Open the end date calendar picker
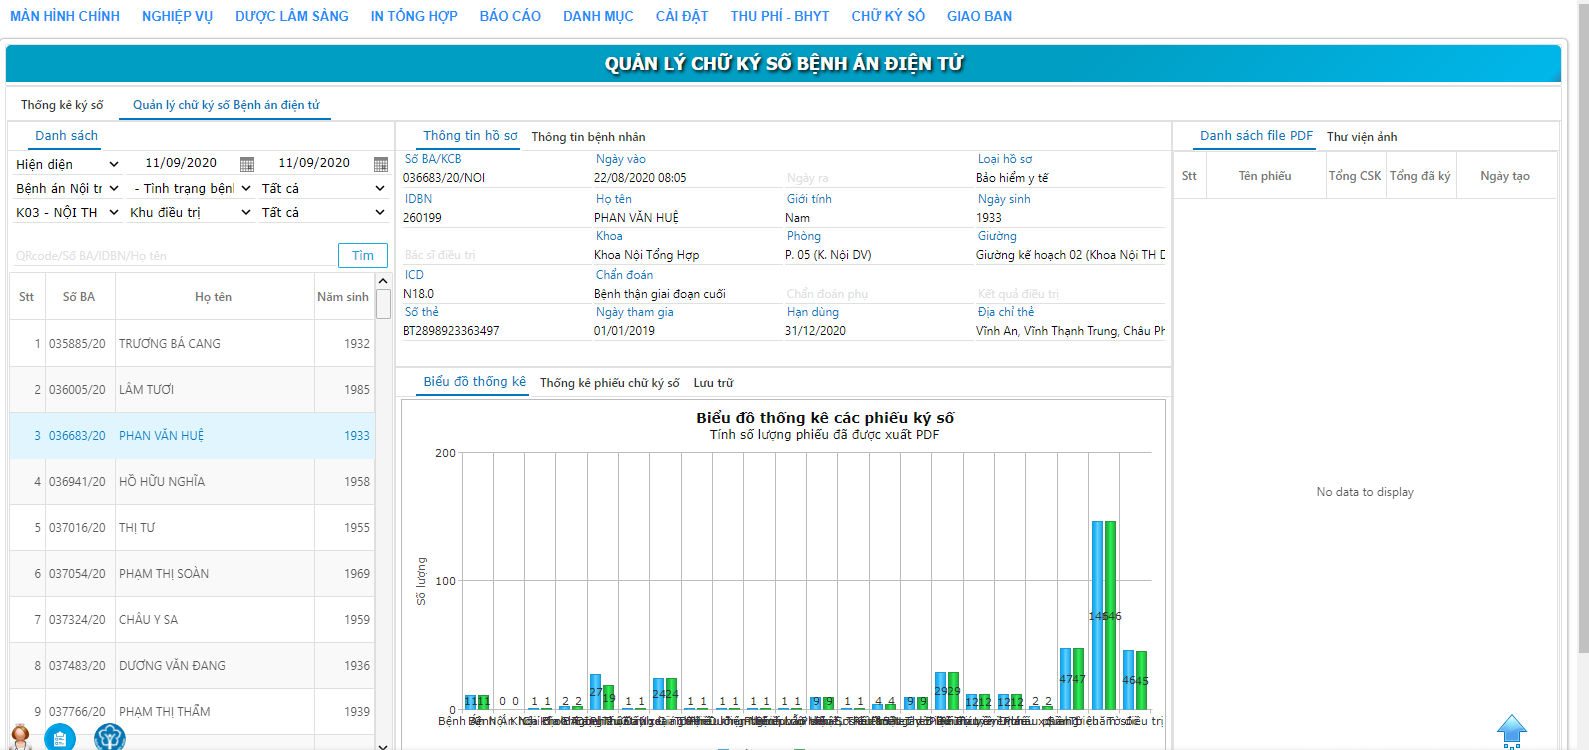Viewport: 1589px width, 750px height. tap(380, 164)
